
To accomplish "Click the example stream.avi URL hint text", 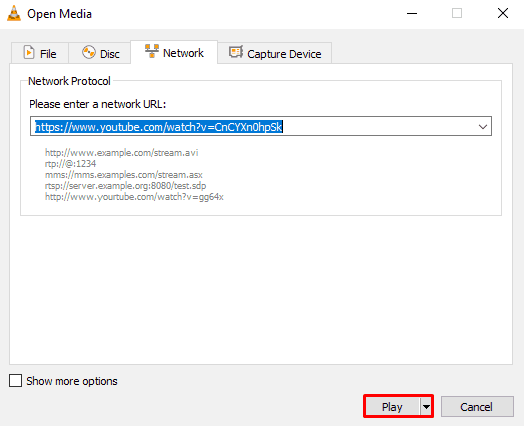I will (x=122, y=153).
